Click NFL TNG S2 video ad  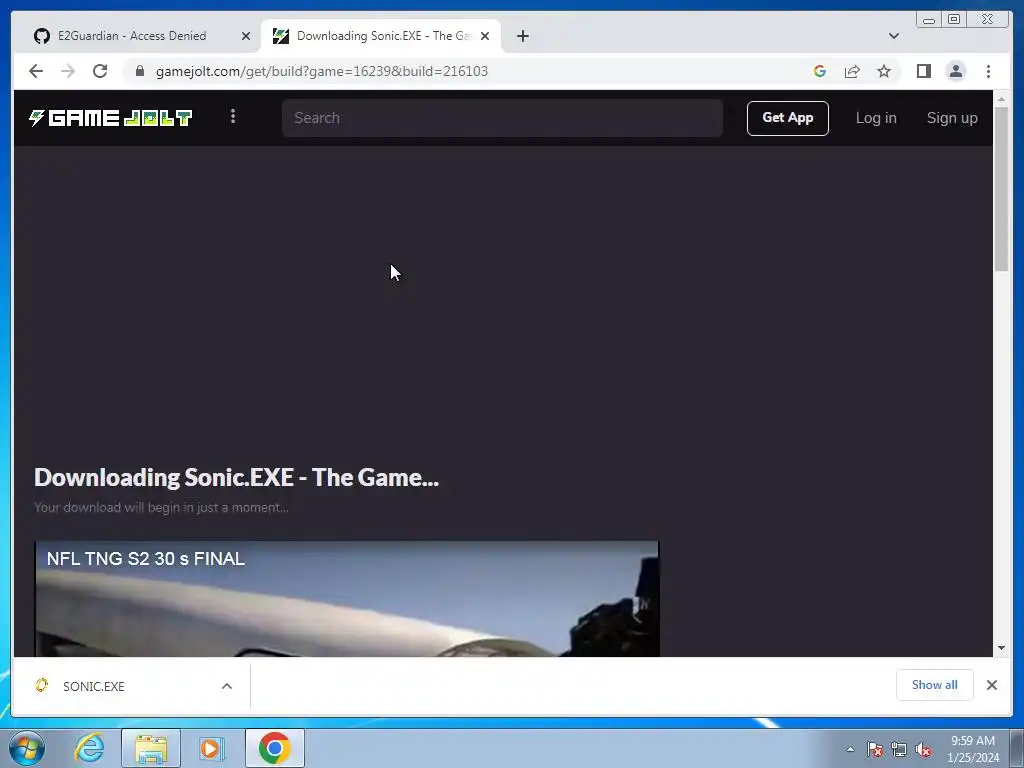pos(347,598)
